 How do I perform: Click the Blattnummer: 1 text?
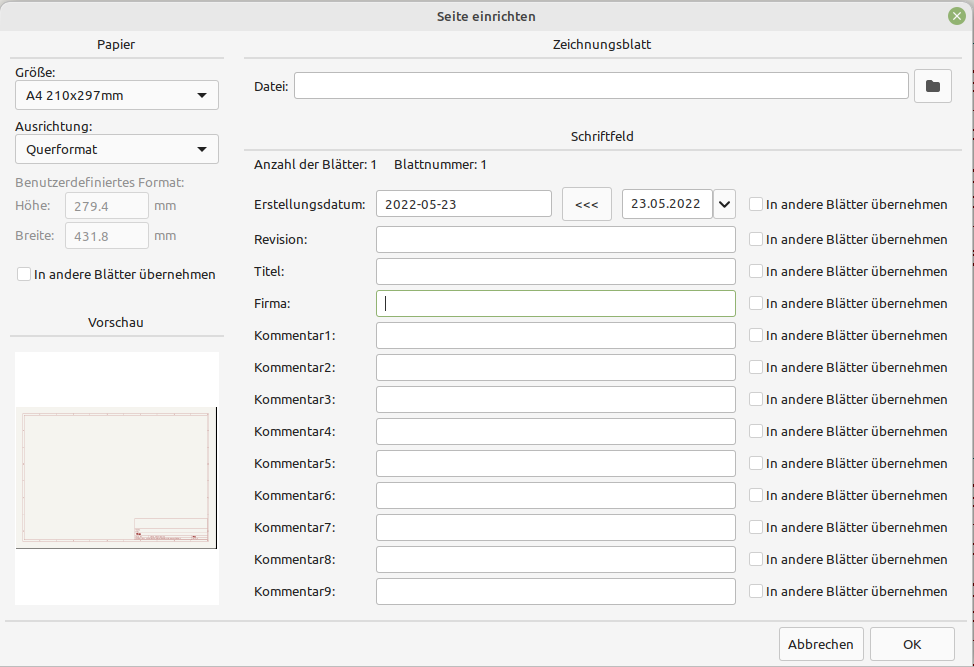point(440,165)
